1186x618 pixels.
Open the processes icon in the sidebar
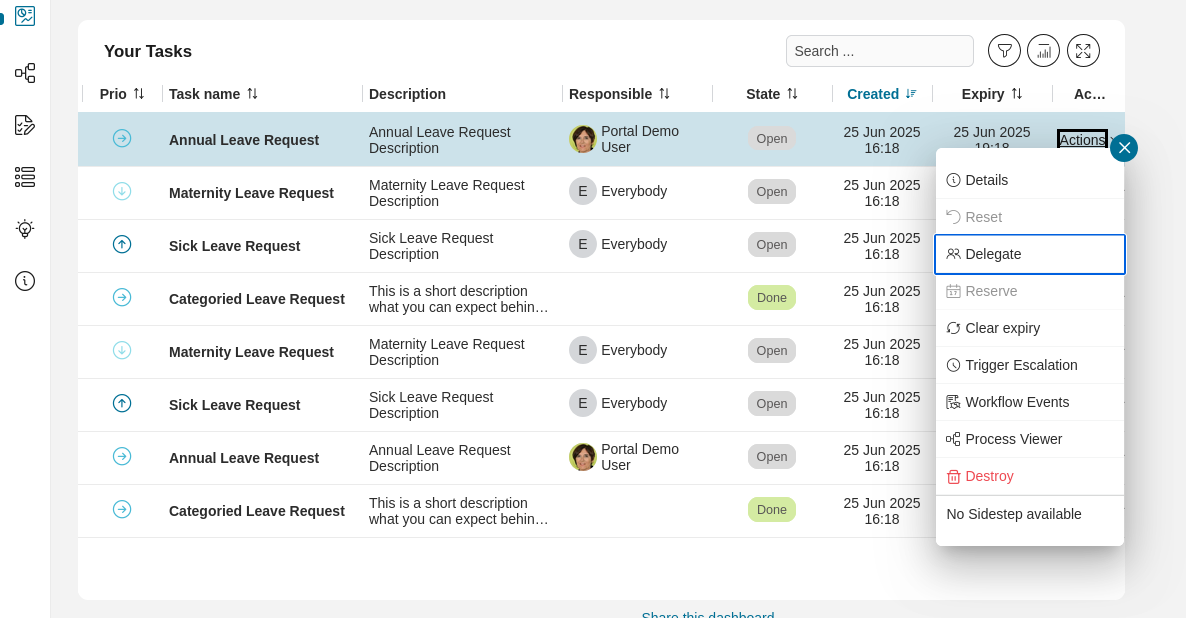(25, 73)
